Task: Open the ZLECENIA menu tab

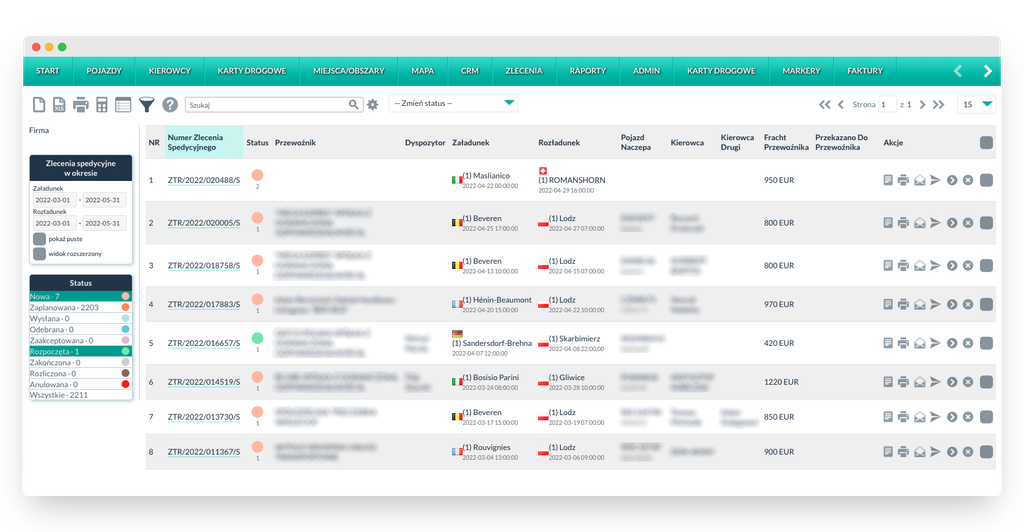Action: coord(524,71)
